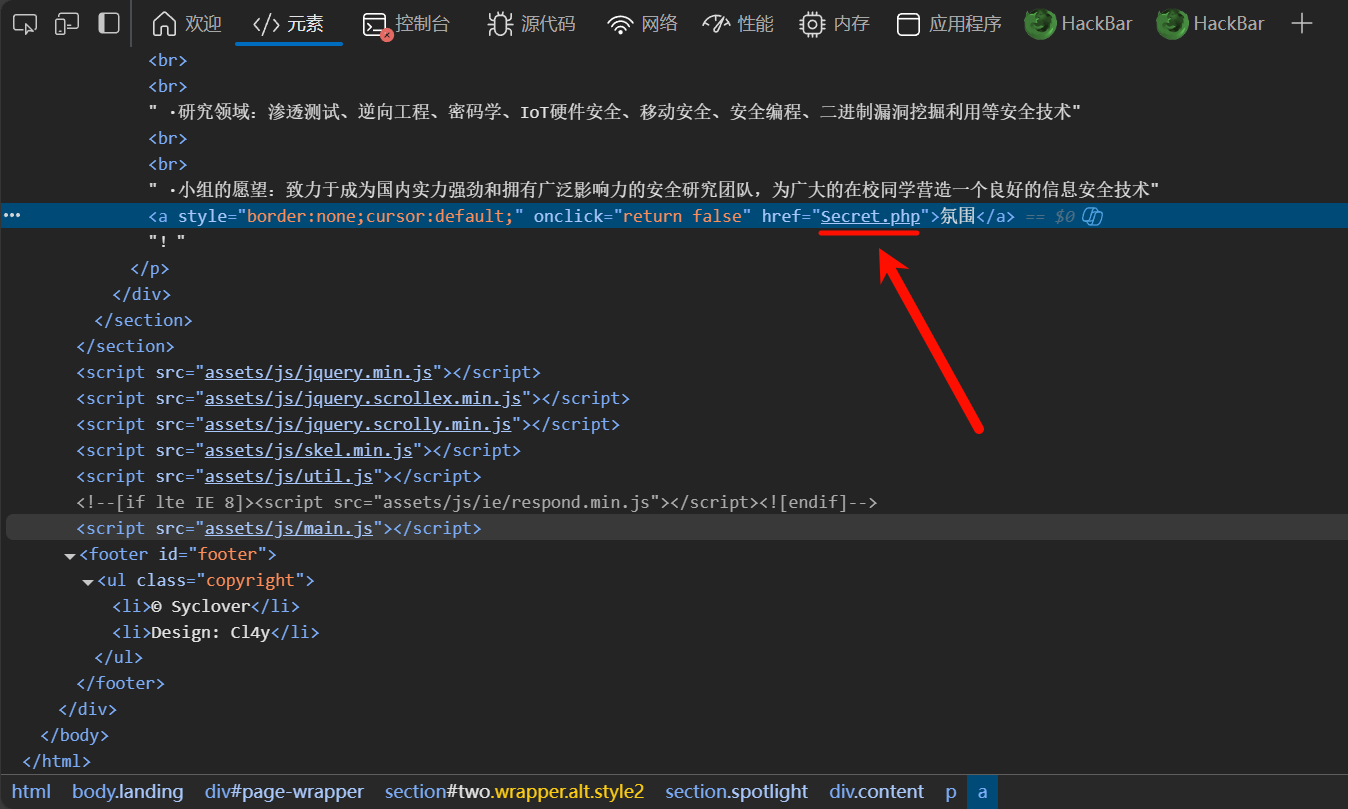Open the 控制台 console tab

tap(405, 24)
